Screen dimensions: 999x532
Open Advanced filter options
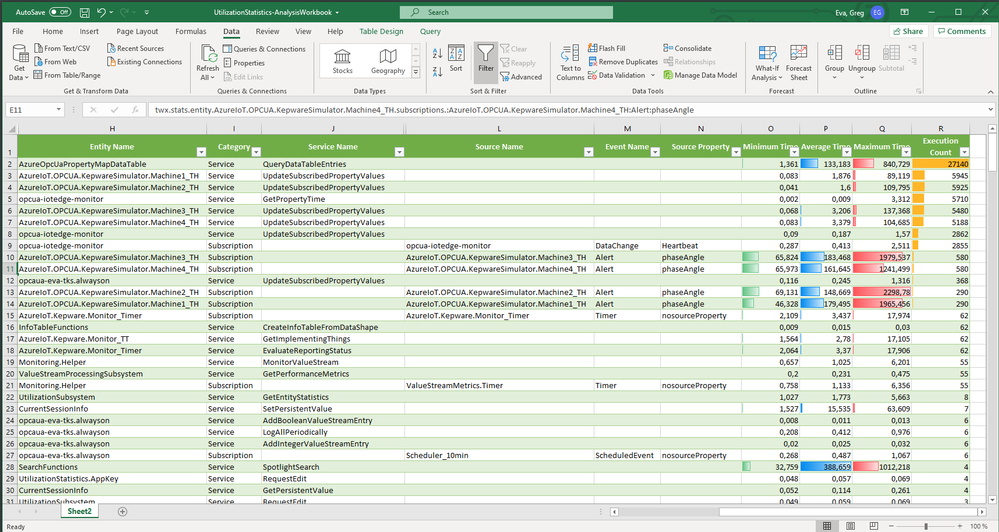tap(521, 76)
